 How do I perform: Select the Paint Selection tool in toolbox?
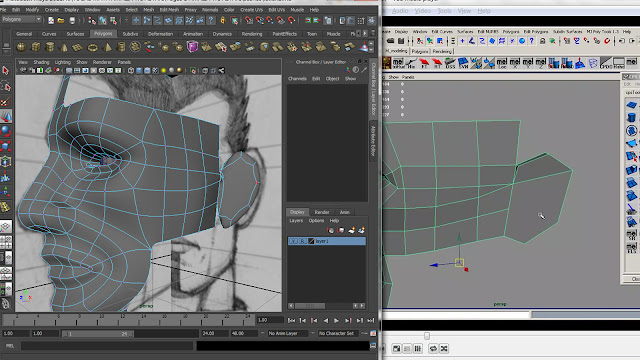point(6,101)
